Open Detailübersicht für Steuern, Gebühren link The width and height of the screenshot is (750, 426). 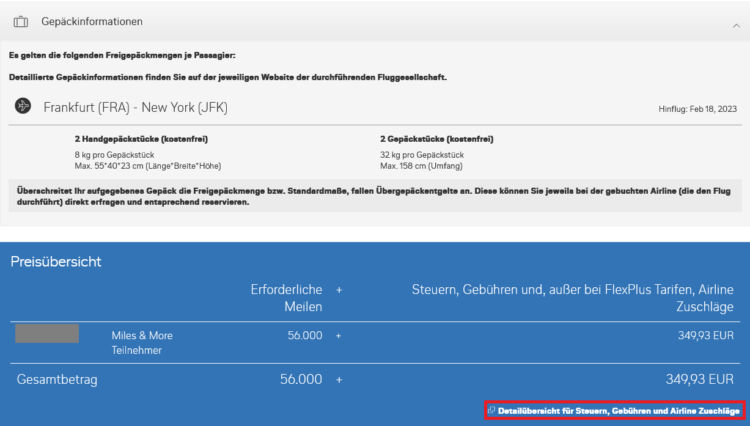pos(619,411)
